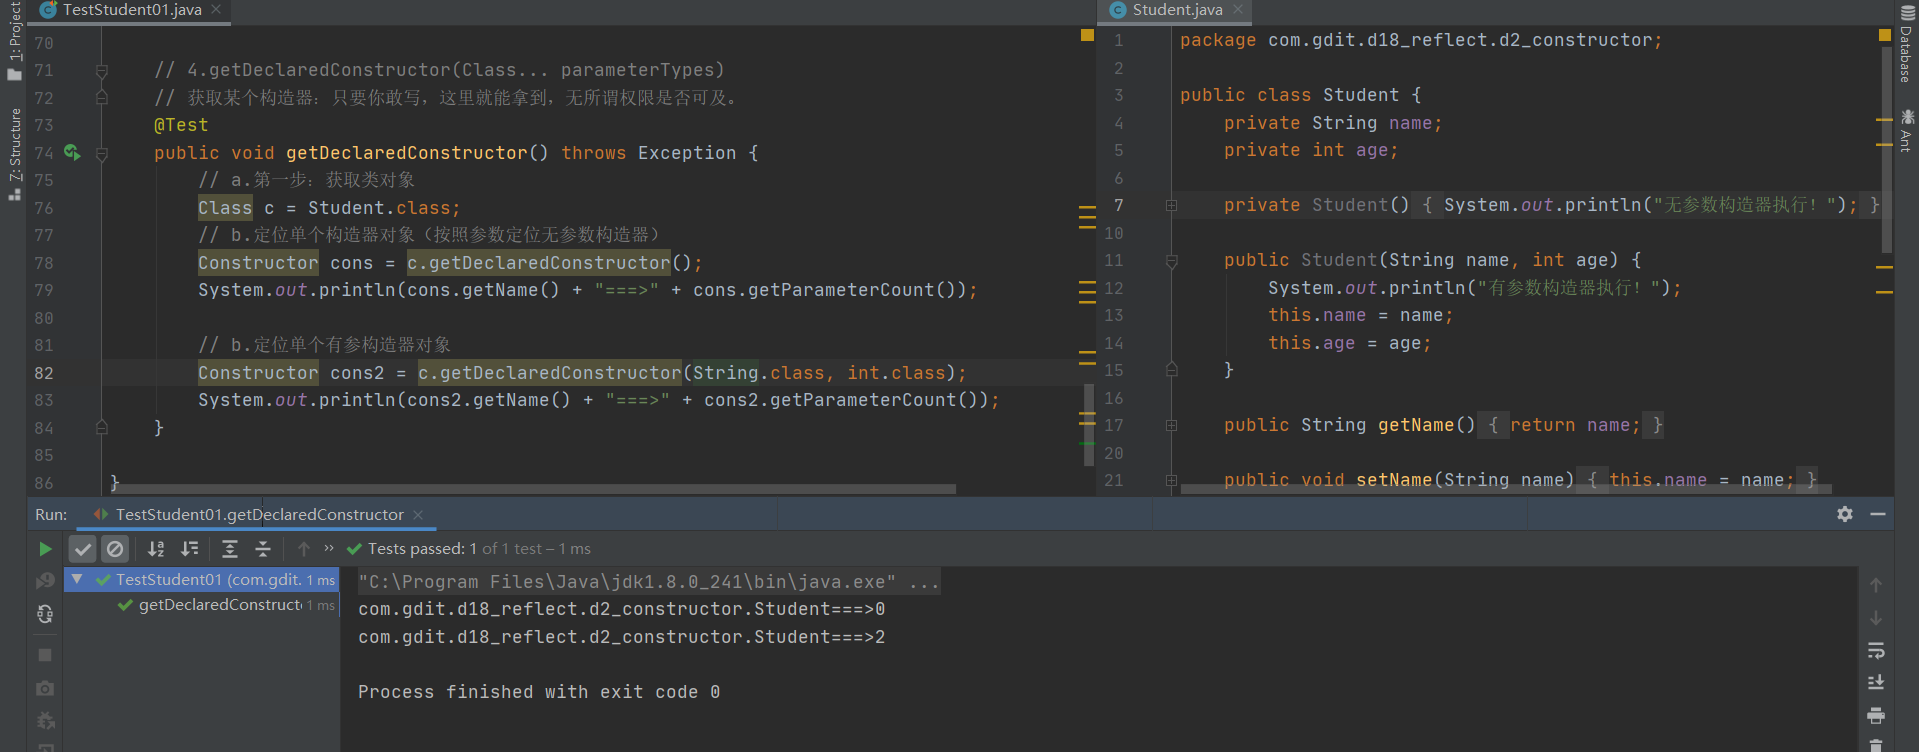Screen dimensions: 1919x752
Task: Sort test results by duration
Action: tap(189, 549)
